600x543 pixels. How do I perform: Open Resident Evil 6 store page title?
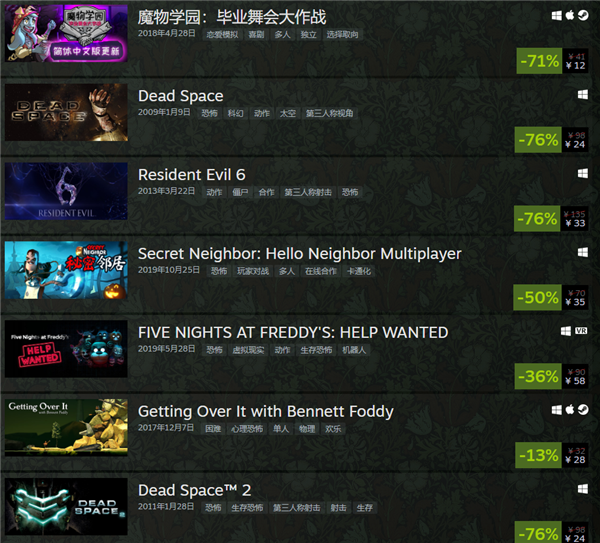click(x=192, y=174)
